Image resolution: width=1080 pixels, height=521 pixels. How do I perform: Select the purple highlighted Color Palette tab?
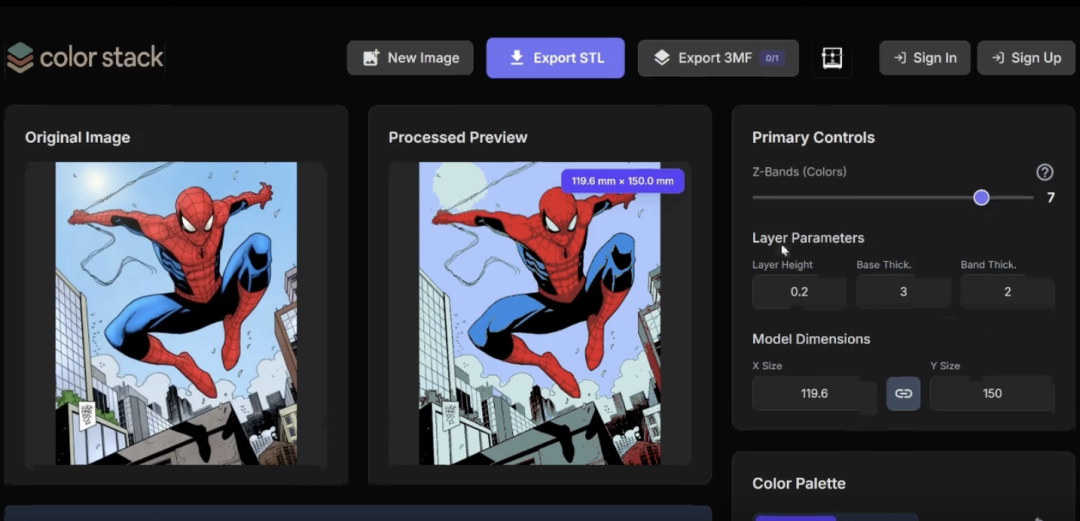795,517
